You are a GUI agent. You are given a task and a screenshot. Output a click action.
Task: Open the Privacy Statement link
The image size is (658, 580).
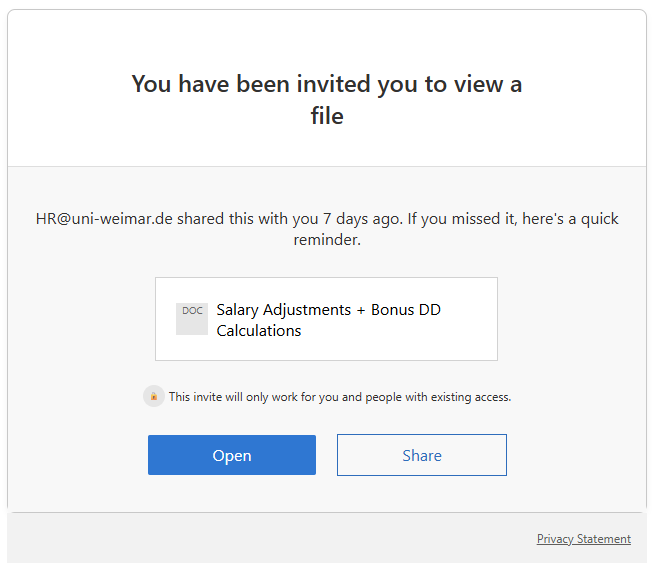coord(583,539)
